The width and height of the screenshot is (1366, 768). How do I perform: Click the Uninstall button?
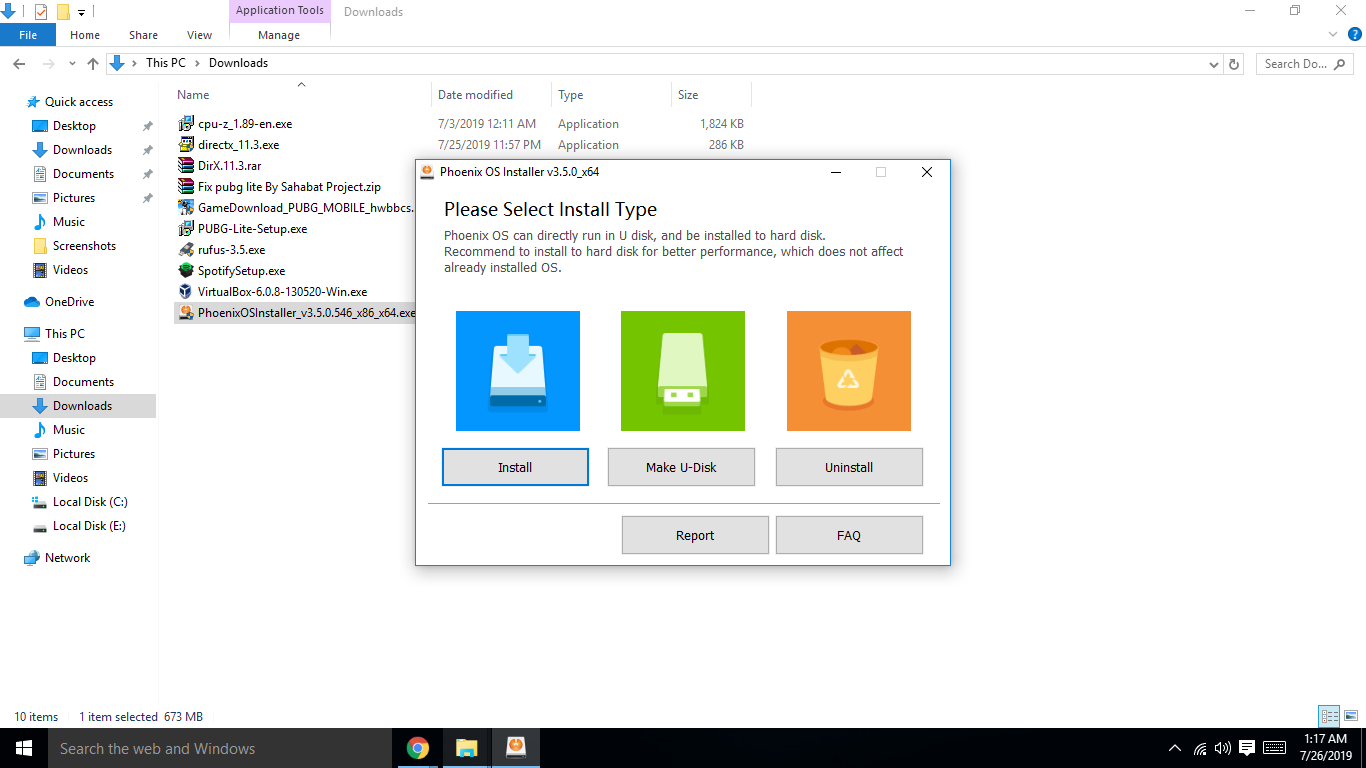tap(849, 467)
